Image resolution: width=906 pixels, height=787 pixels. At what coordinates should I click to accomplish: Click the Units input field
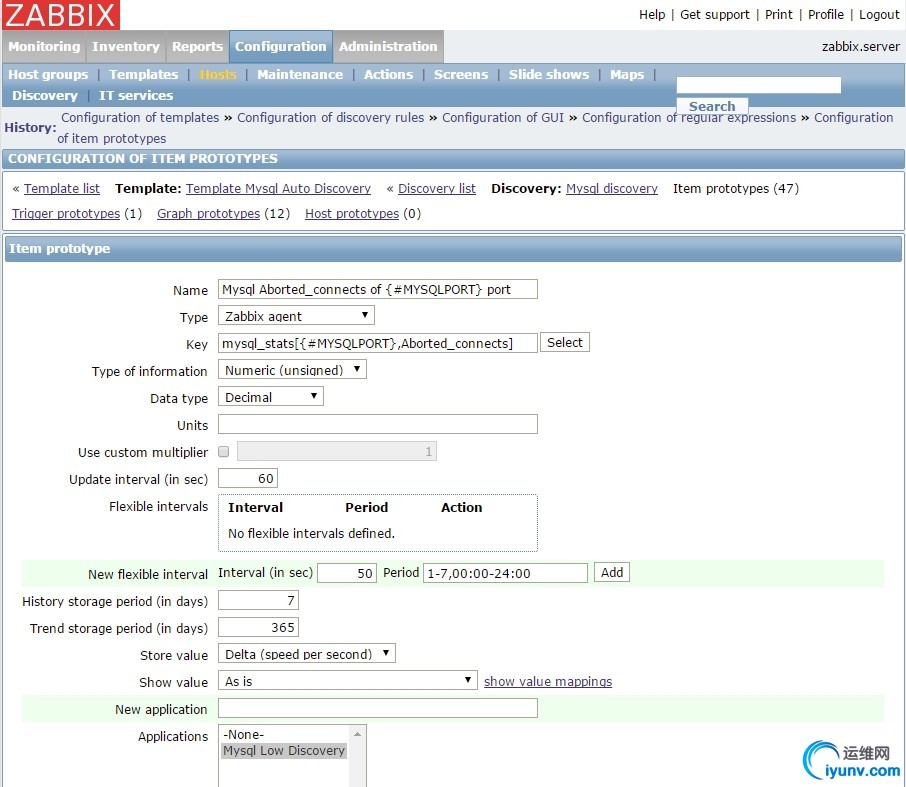(377, 424)
